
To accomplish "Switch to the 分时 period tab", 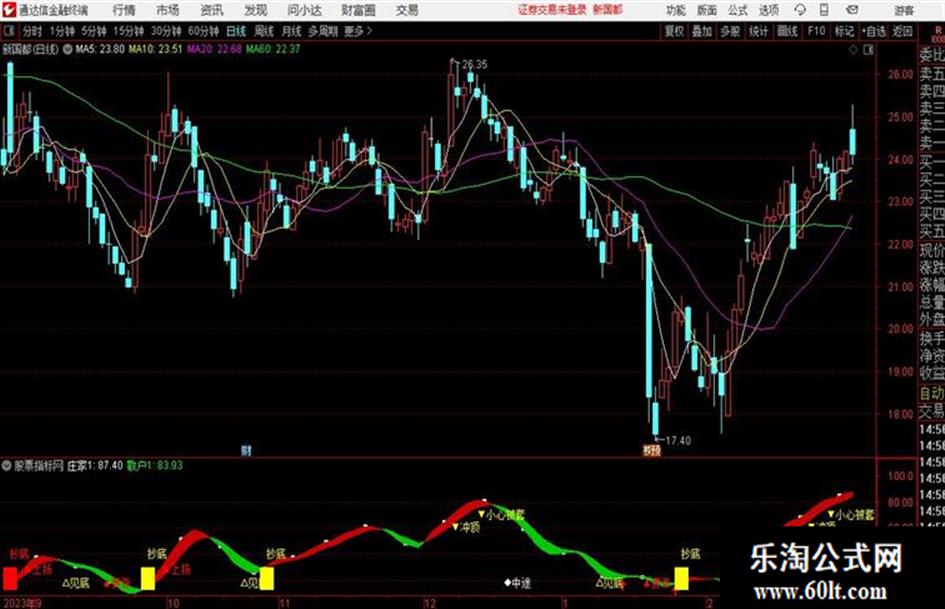I will tap(33, 31).
